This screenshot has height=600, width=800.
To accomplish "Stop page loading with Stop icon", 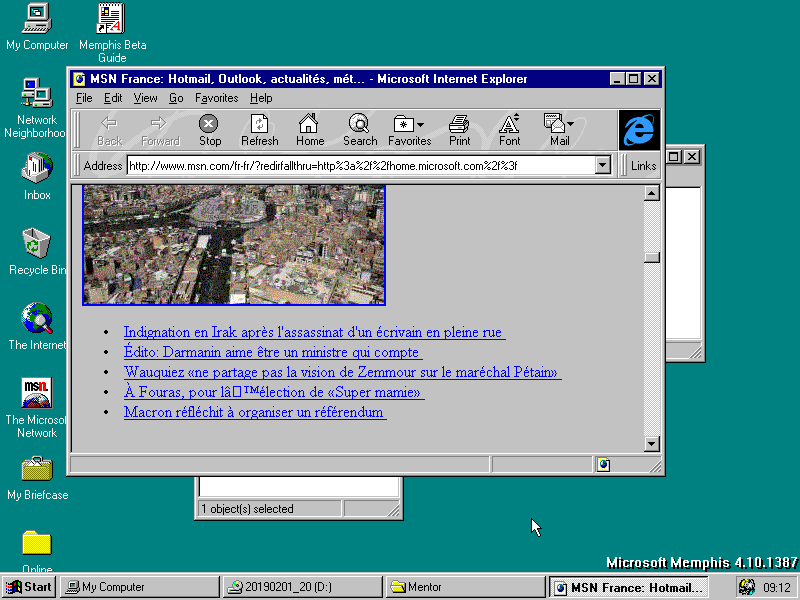I will tap(209, 130).
